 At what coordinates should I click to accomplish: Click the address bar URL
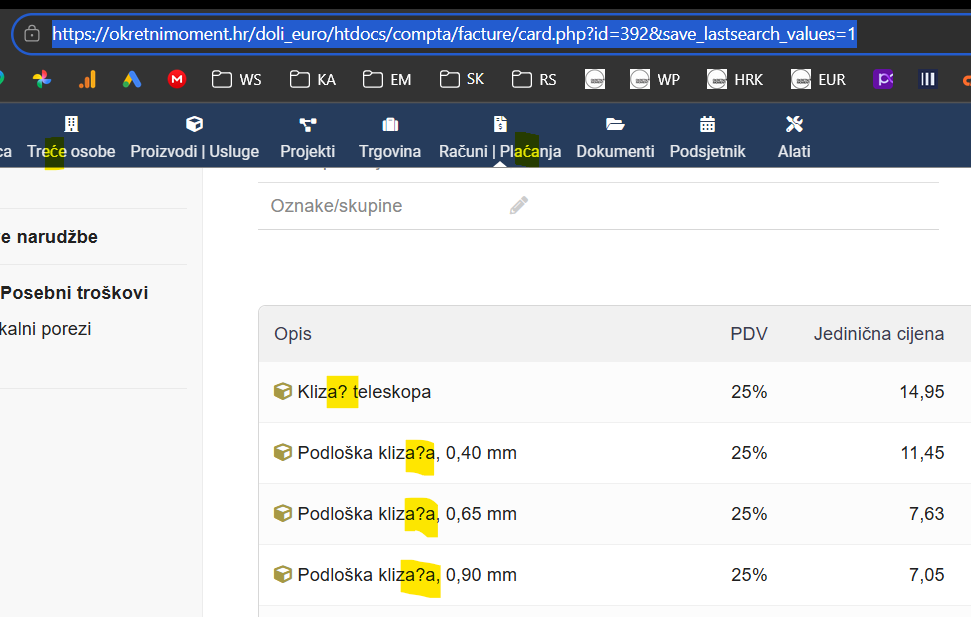(454, 34)
